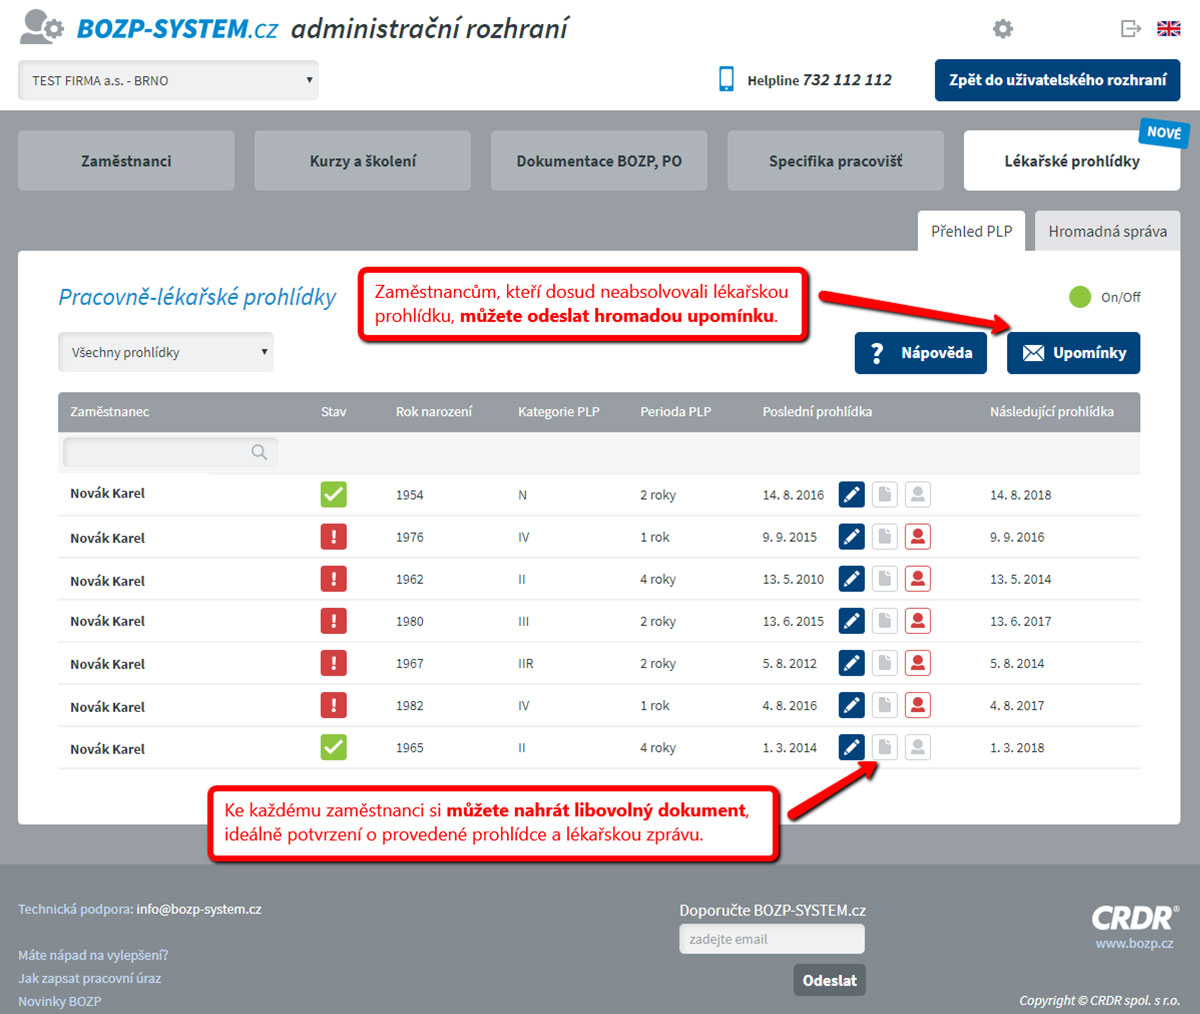Click the date 13. 5. 2010 cell
This screenshot has height=1014, width=1200.
[x=793, y=579]
